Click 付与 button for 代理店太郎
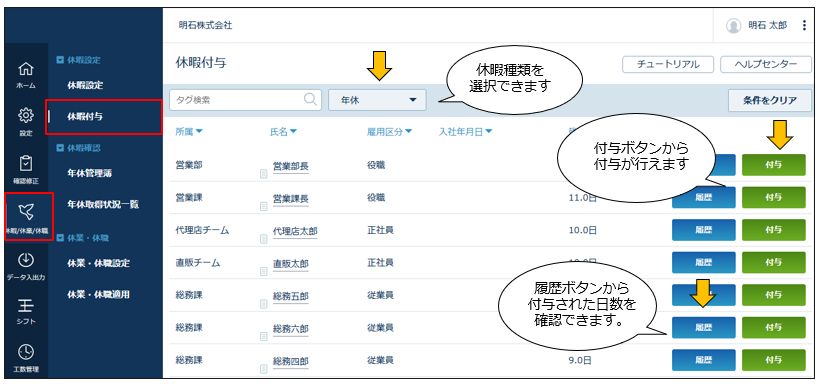Image resolution: width=822 pixels, height=384 pixels. click(774, 230)
